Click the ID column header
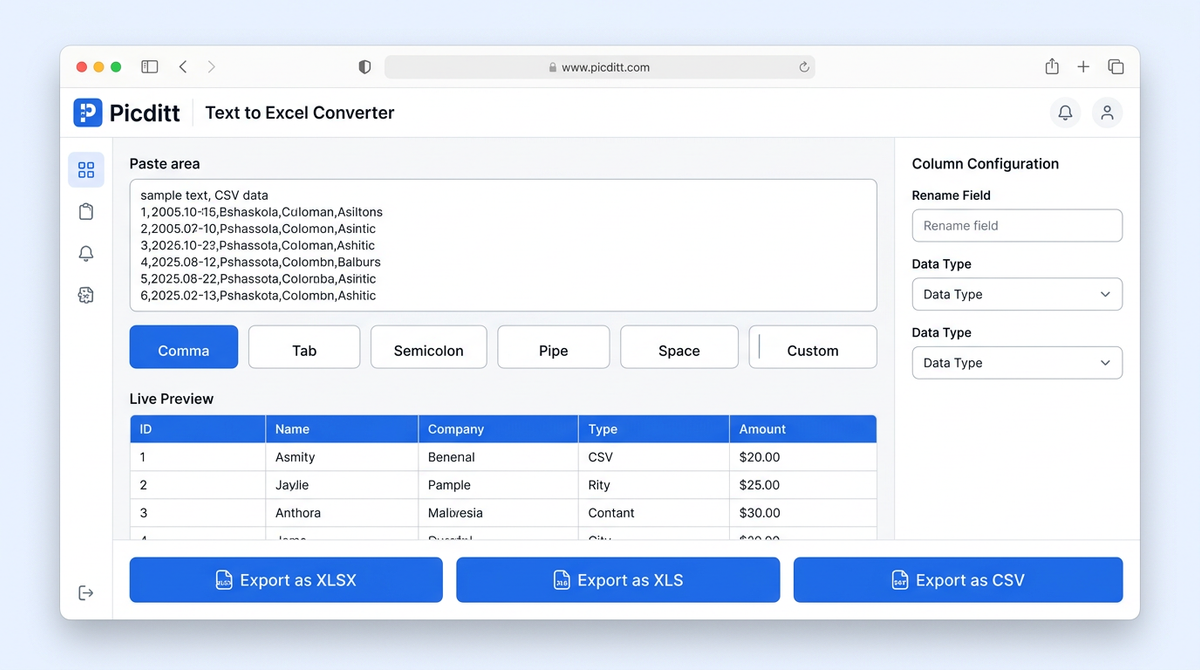 (198, 429)
